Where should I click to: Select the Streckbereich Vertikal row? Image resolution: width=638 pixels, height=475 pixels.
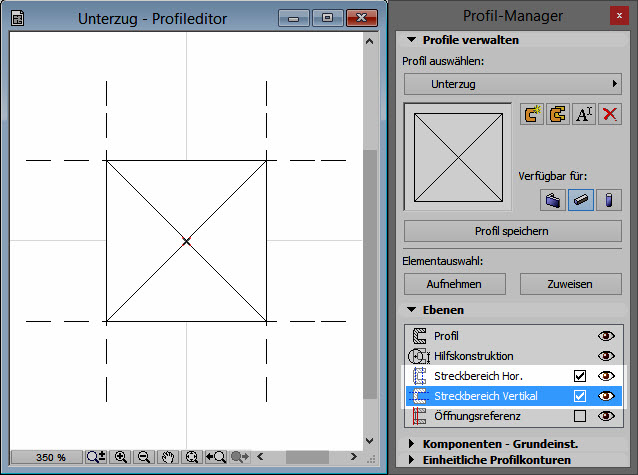(514, 396)
